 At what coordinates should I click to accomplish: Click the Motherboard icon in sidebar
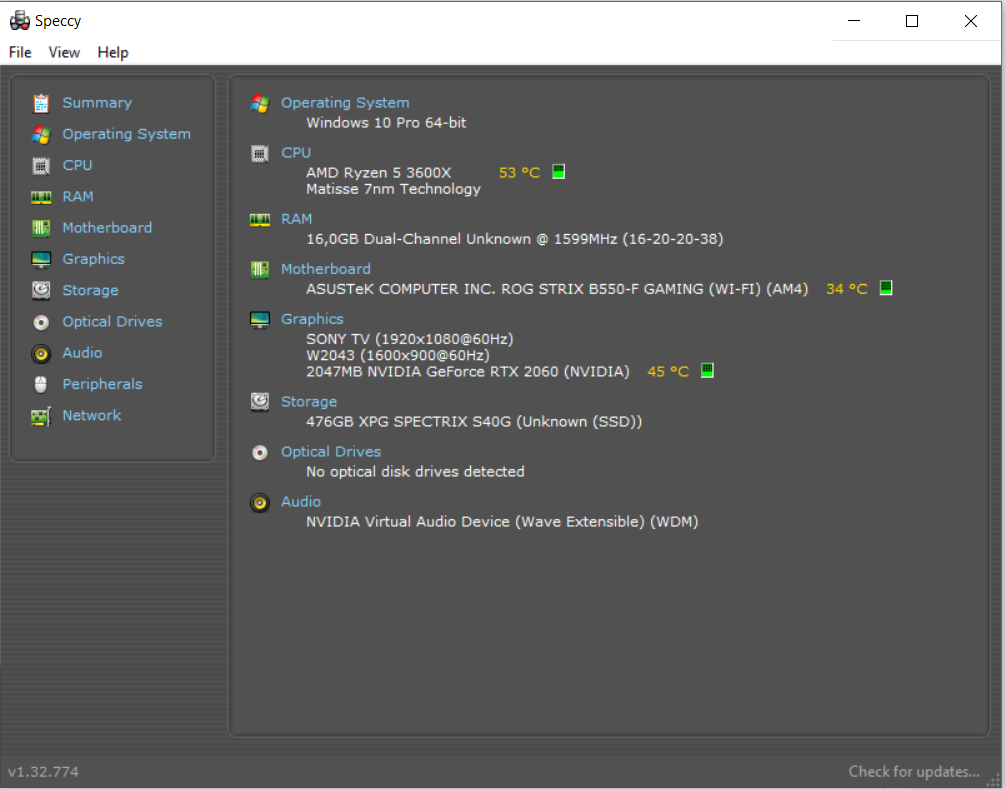pyautogui.click(x=41, y=228)
